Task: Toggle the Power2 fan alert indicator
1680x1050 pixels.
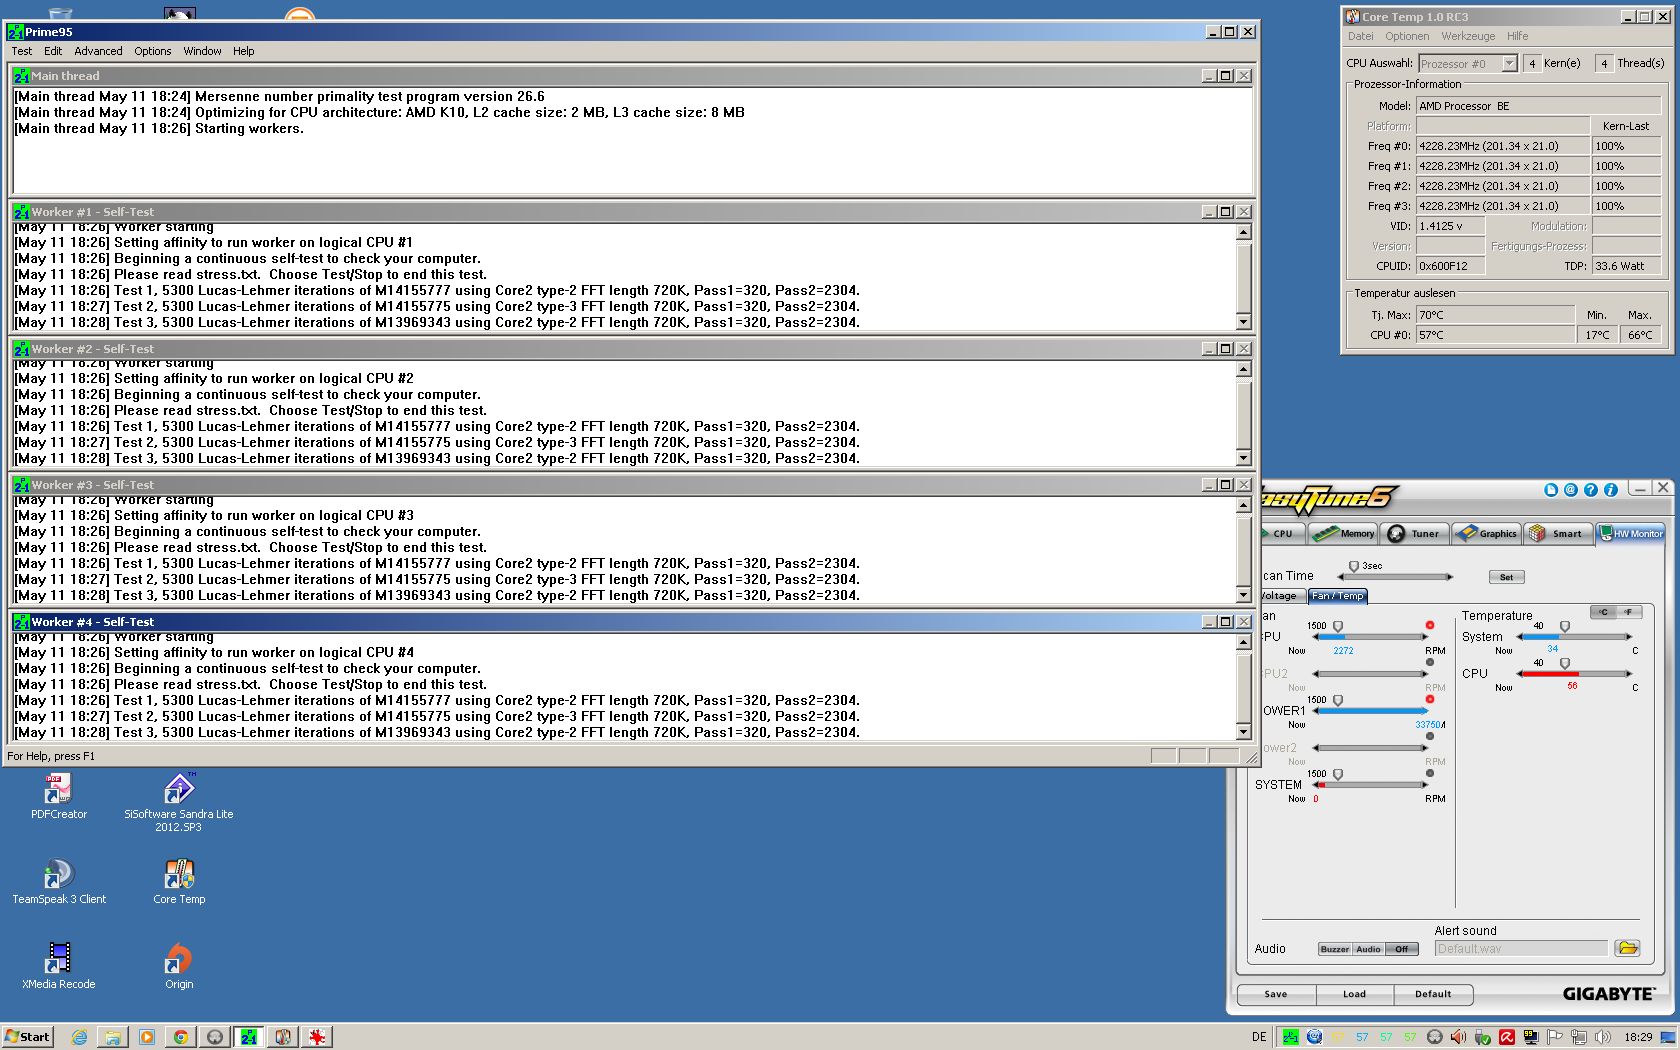Action: [x=1430, y=736]
